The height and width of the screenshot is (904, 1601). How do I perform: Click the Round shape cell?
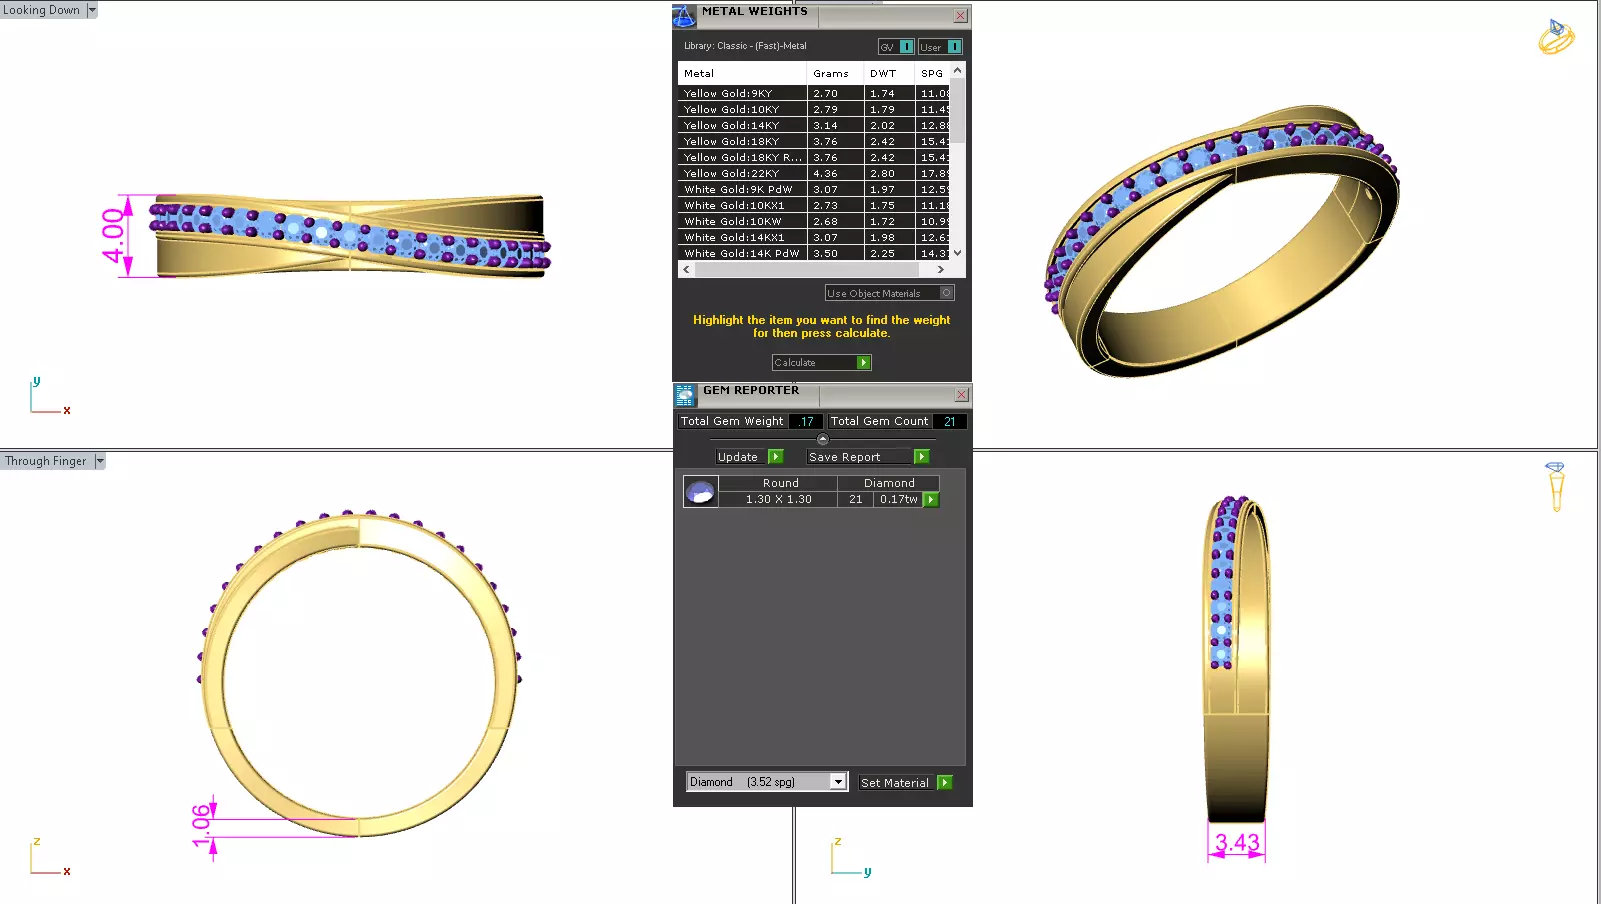(780, 483)
